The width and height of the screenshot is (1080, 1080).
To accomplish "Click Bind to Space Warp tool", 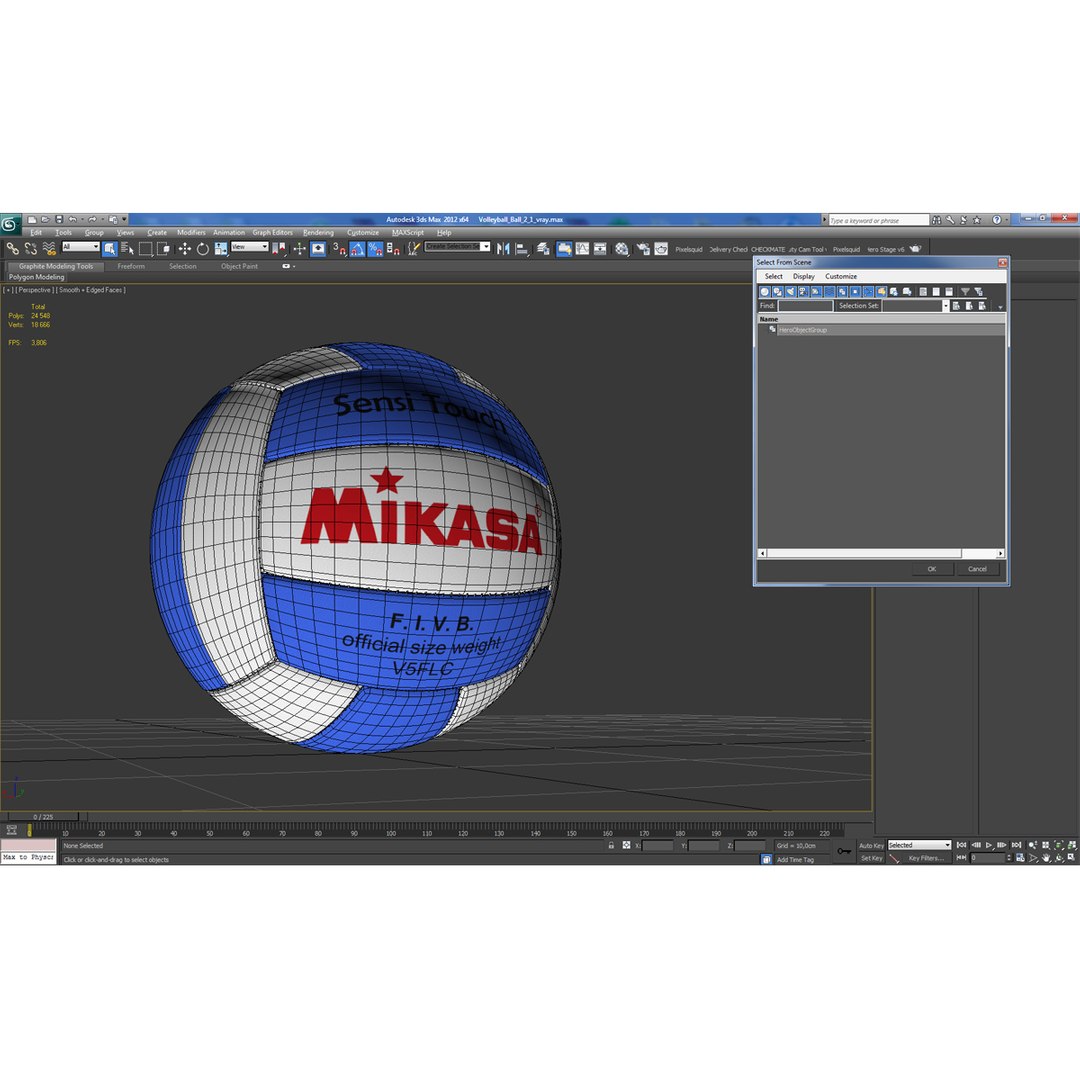I will click(49, 249).
